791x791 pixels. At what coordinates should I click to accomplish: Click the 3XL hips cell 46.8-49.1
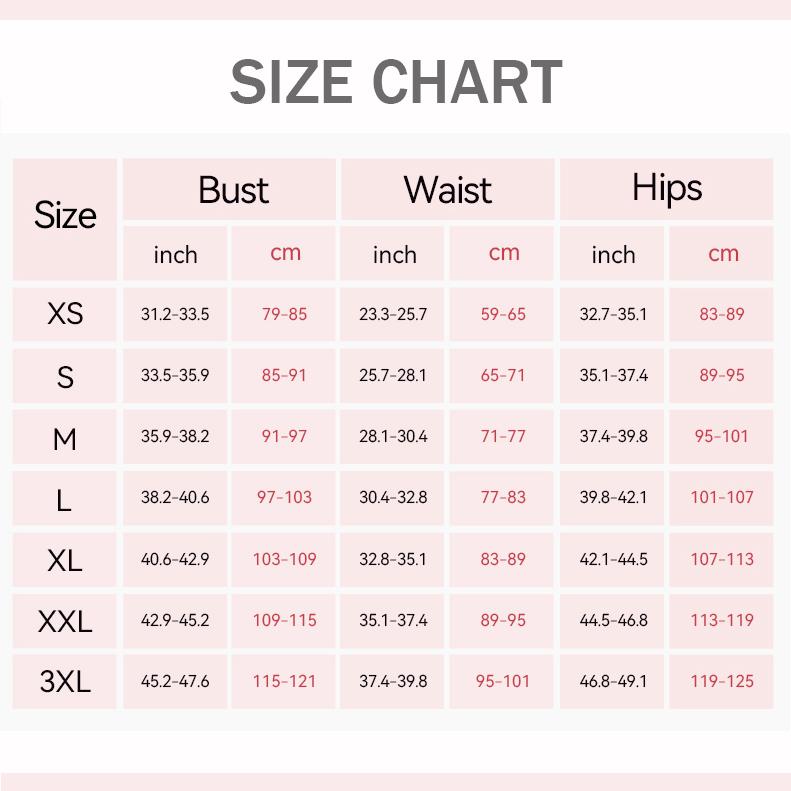(x=613, y=682)
